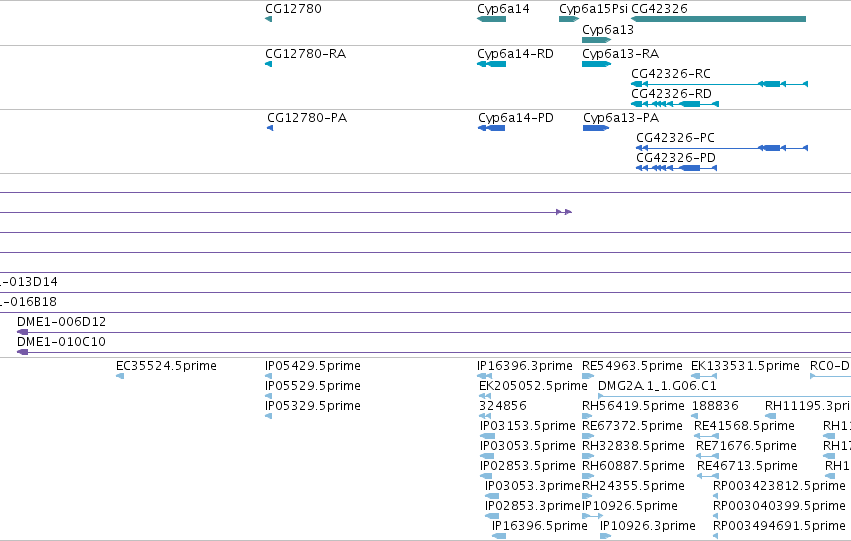Click the Cyp6a13 gene label
851x541 pixels.
[608, 30]
